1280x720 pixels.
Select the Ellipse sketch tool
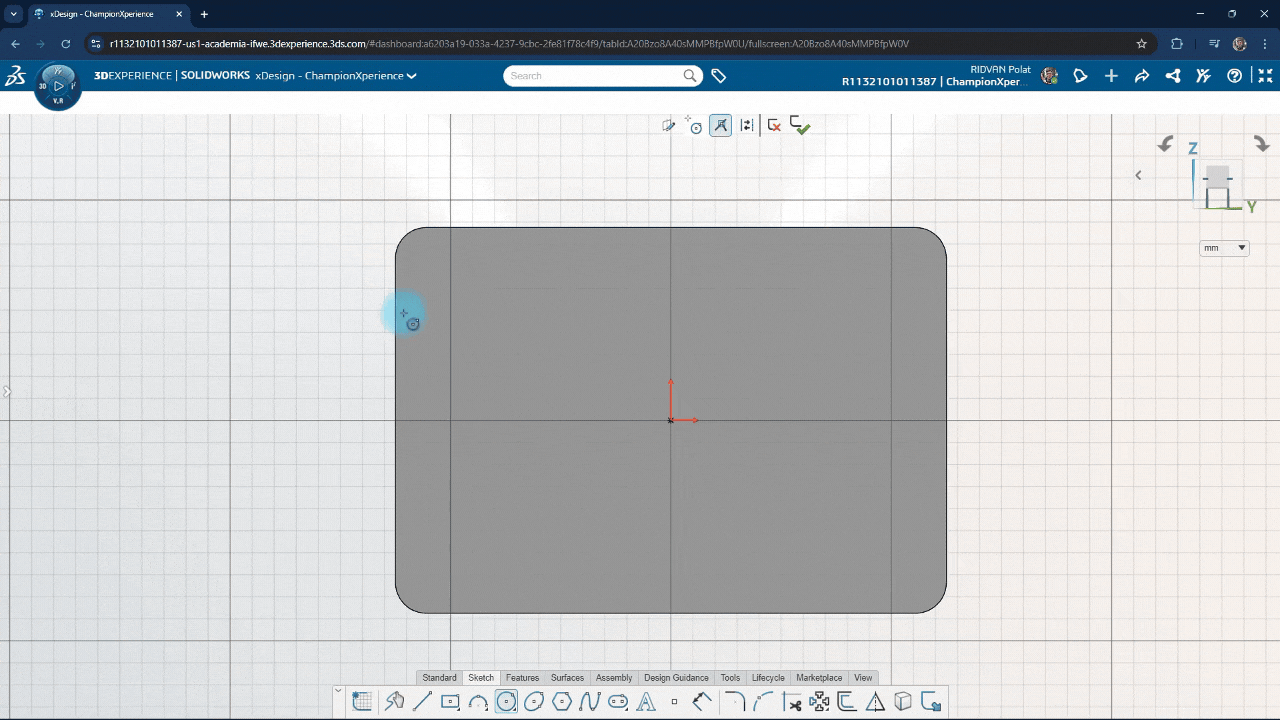point(534,702)
